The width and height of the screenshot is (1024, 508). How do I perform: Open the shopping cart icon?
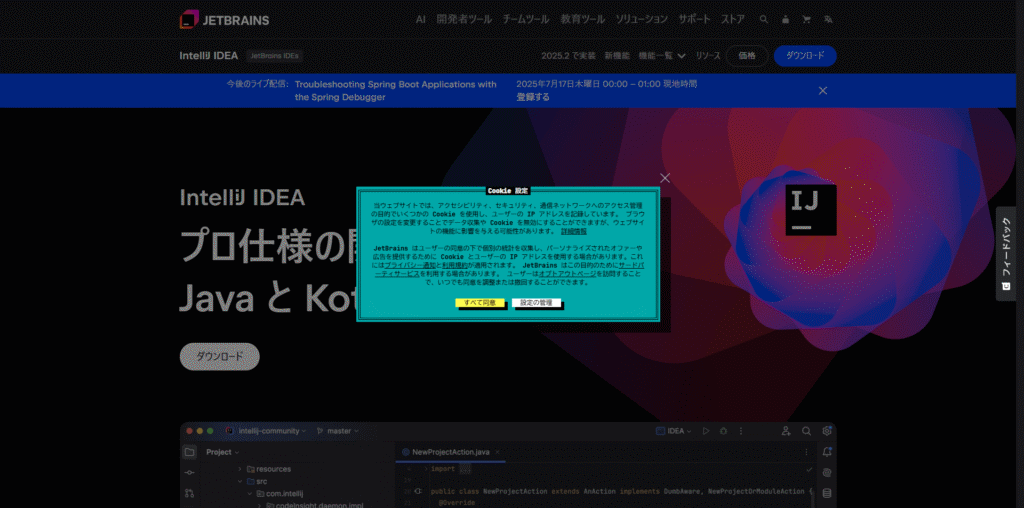[x=807, y=20]
